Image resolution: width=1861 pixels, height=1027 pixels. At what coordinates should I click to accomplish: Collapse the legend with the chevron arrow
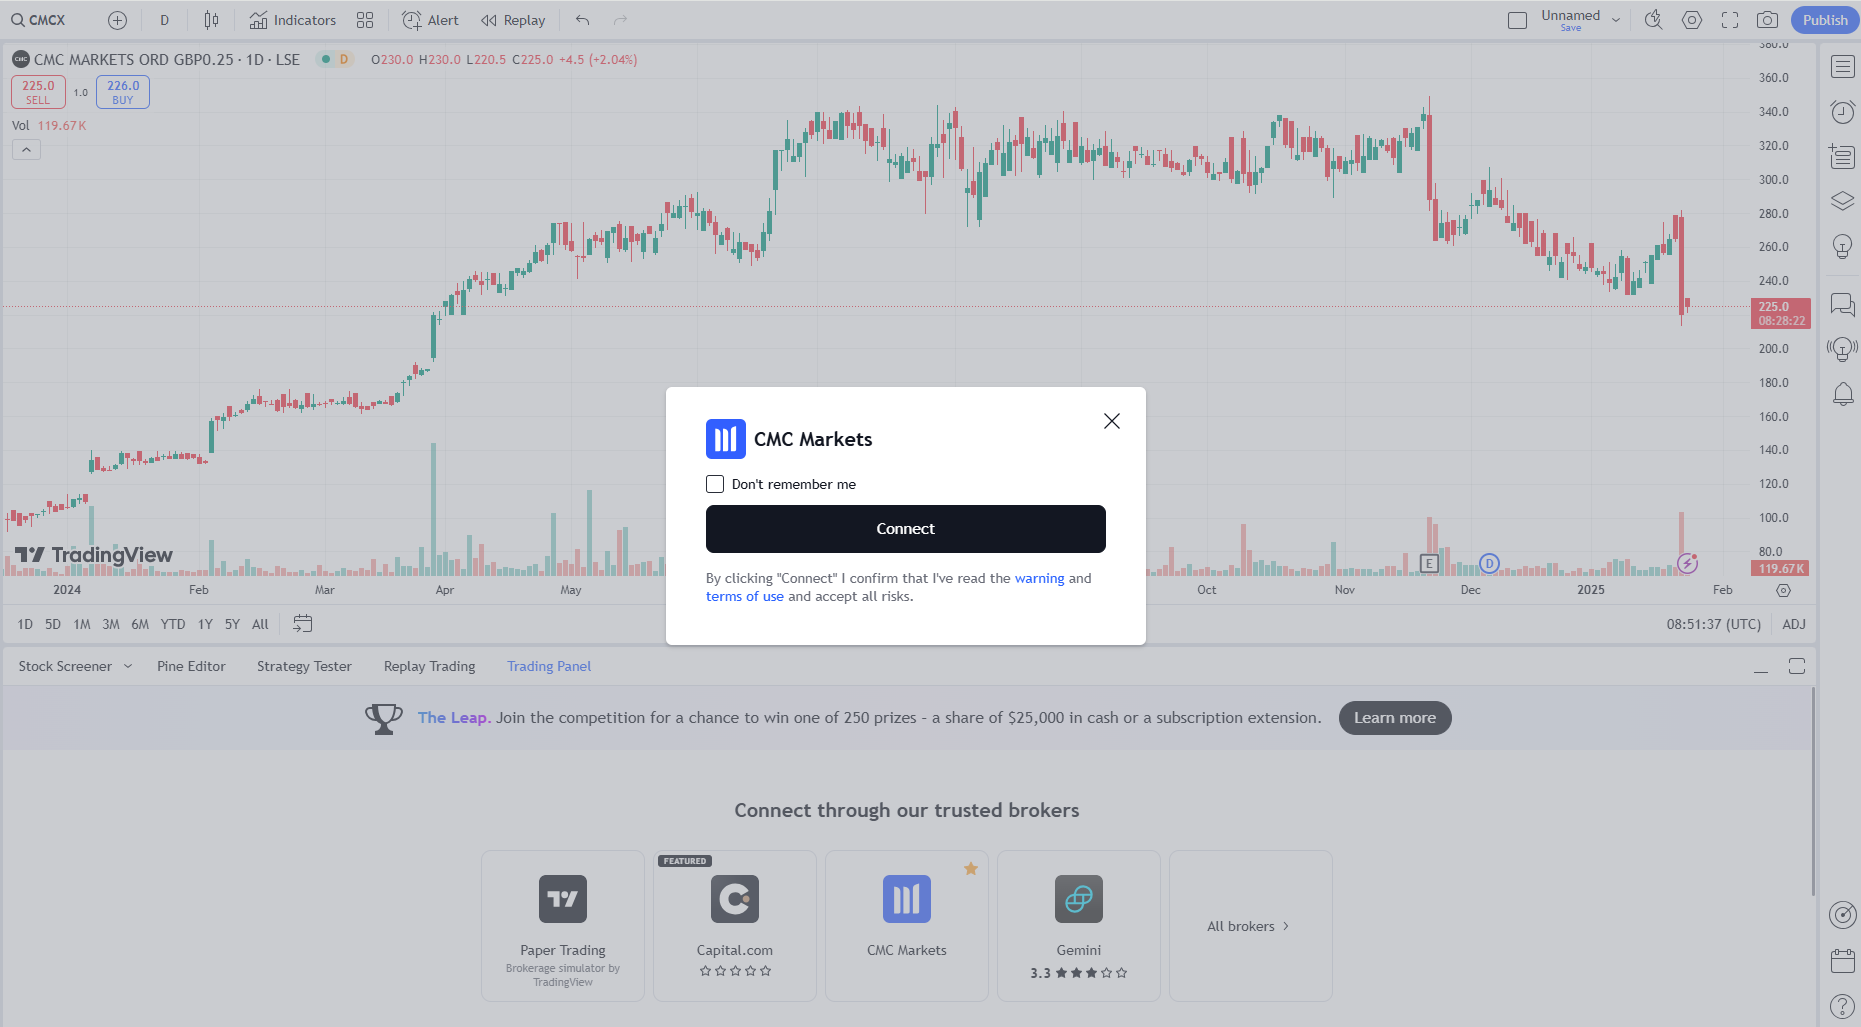(26, 149)
